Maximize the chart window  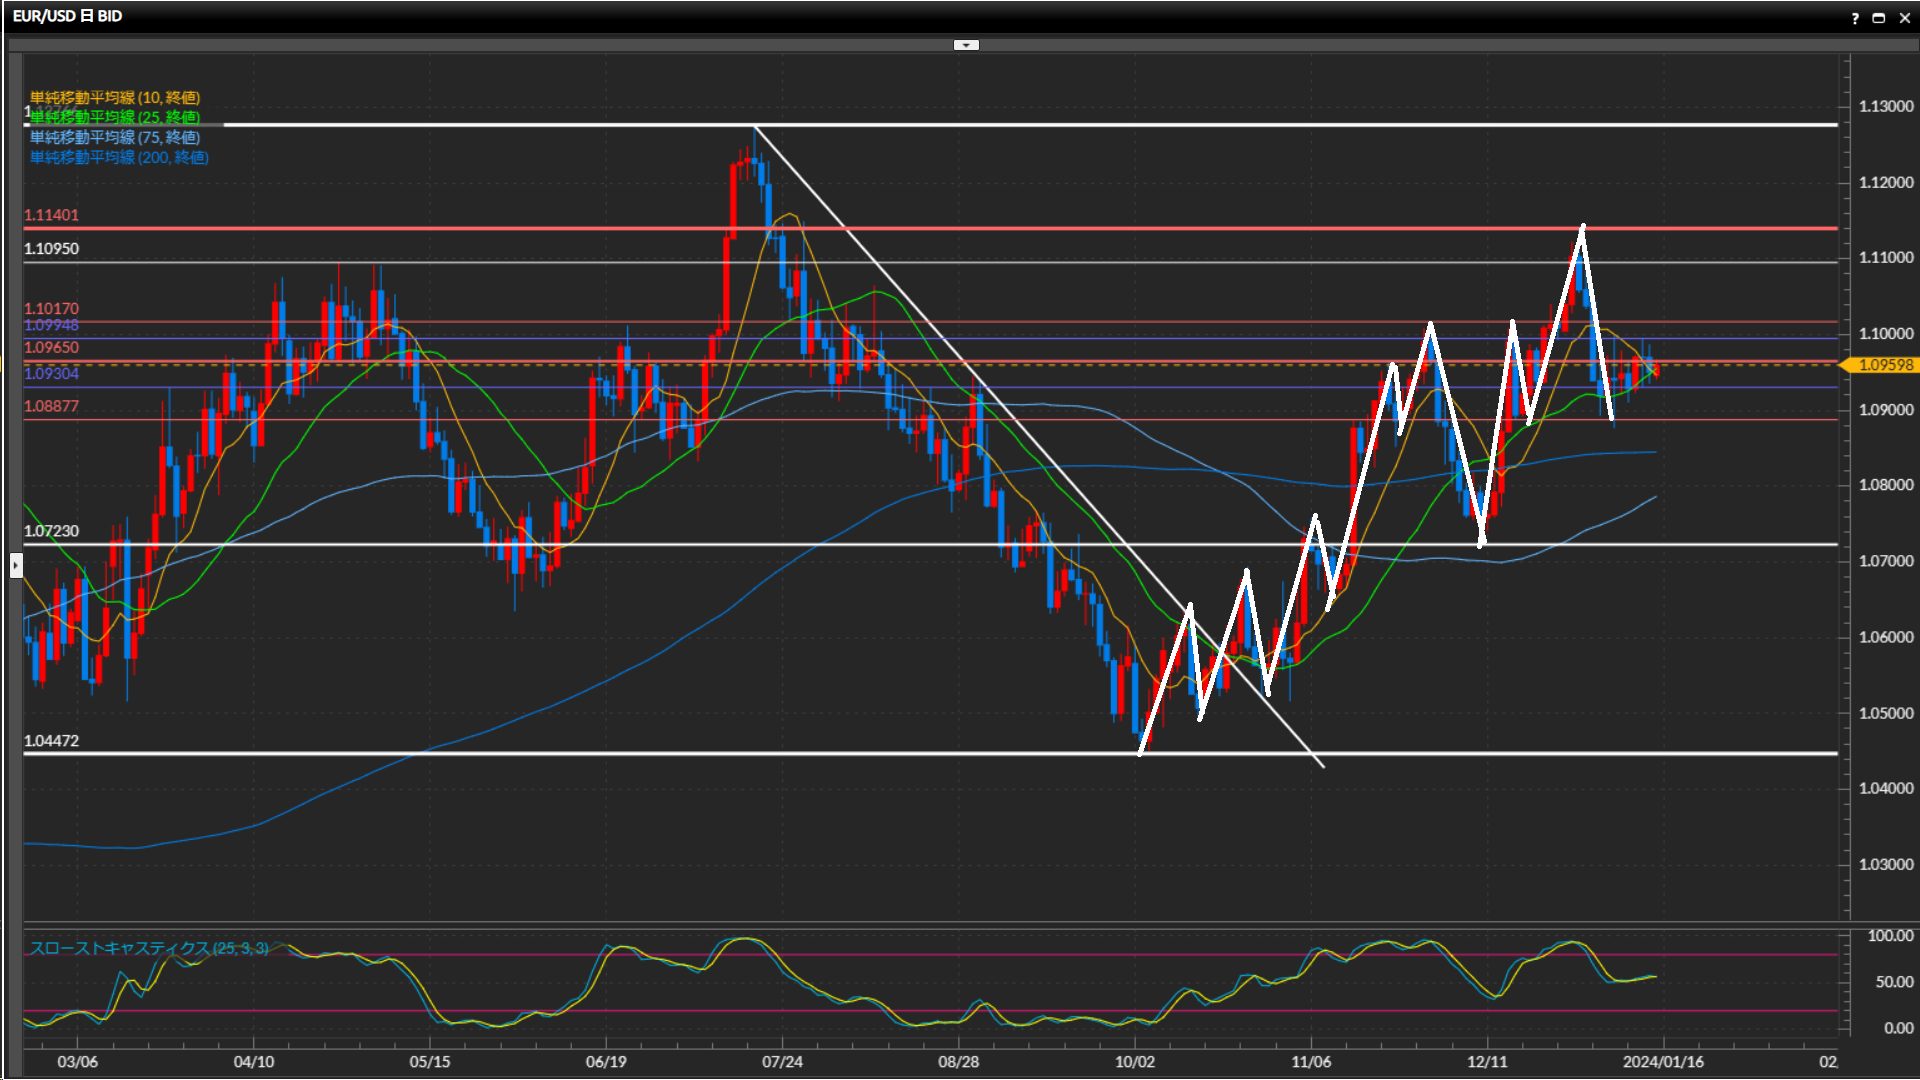pos(1879,18)
